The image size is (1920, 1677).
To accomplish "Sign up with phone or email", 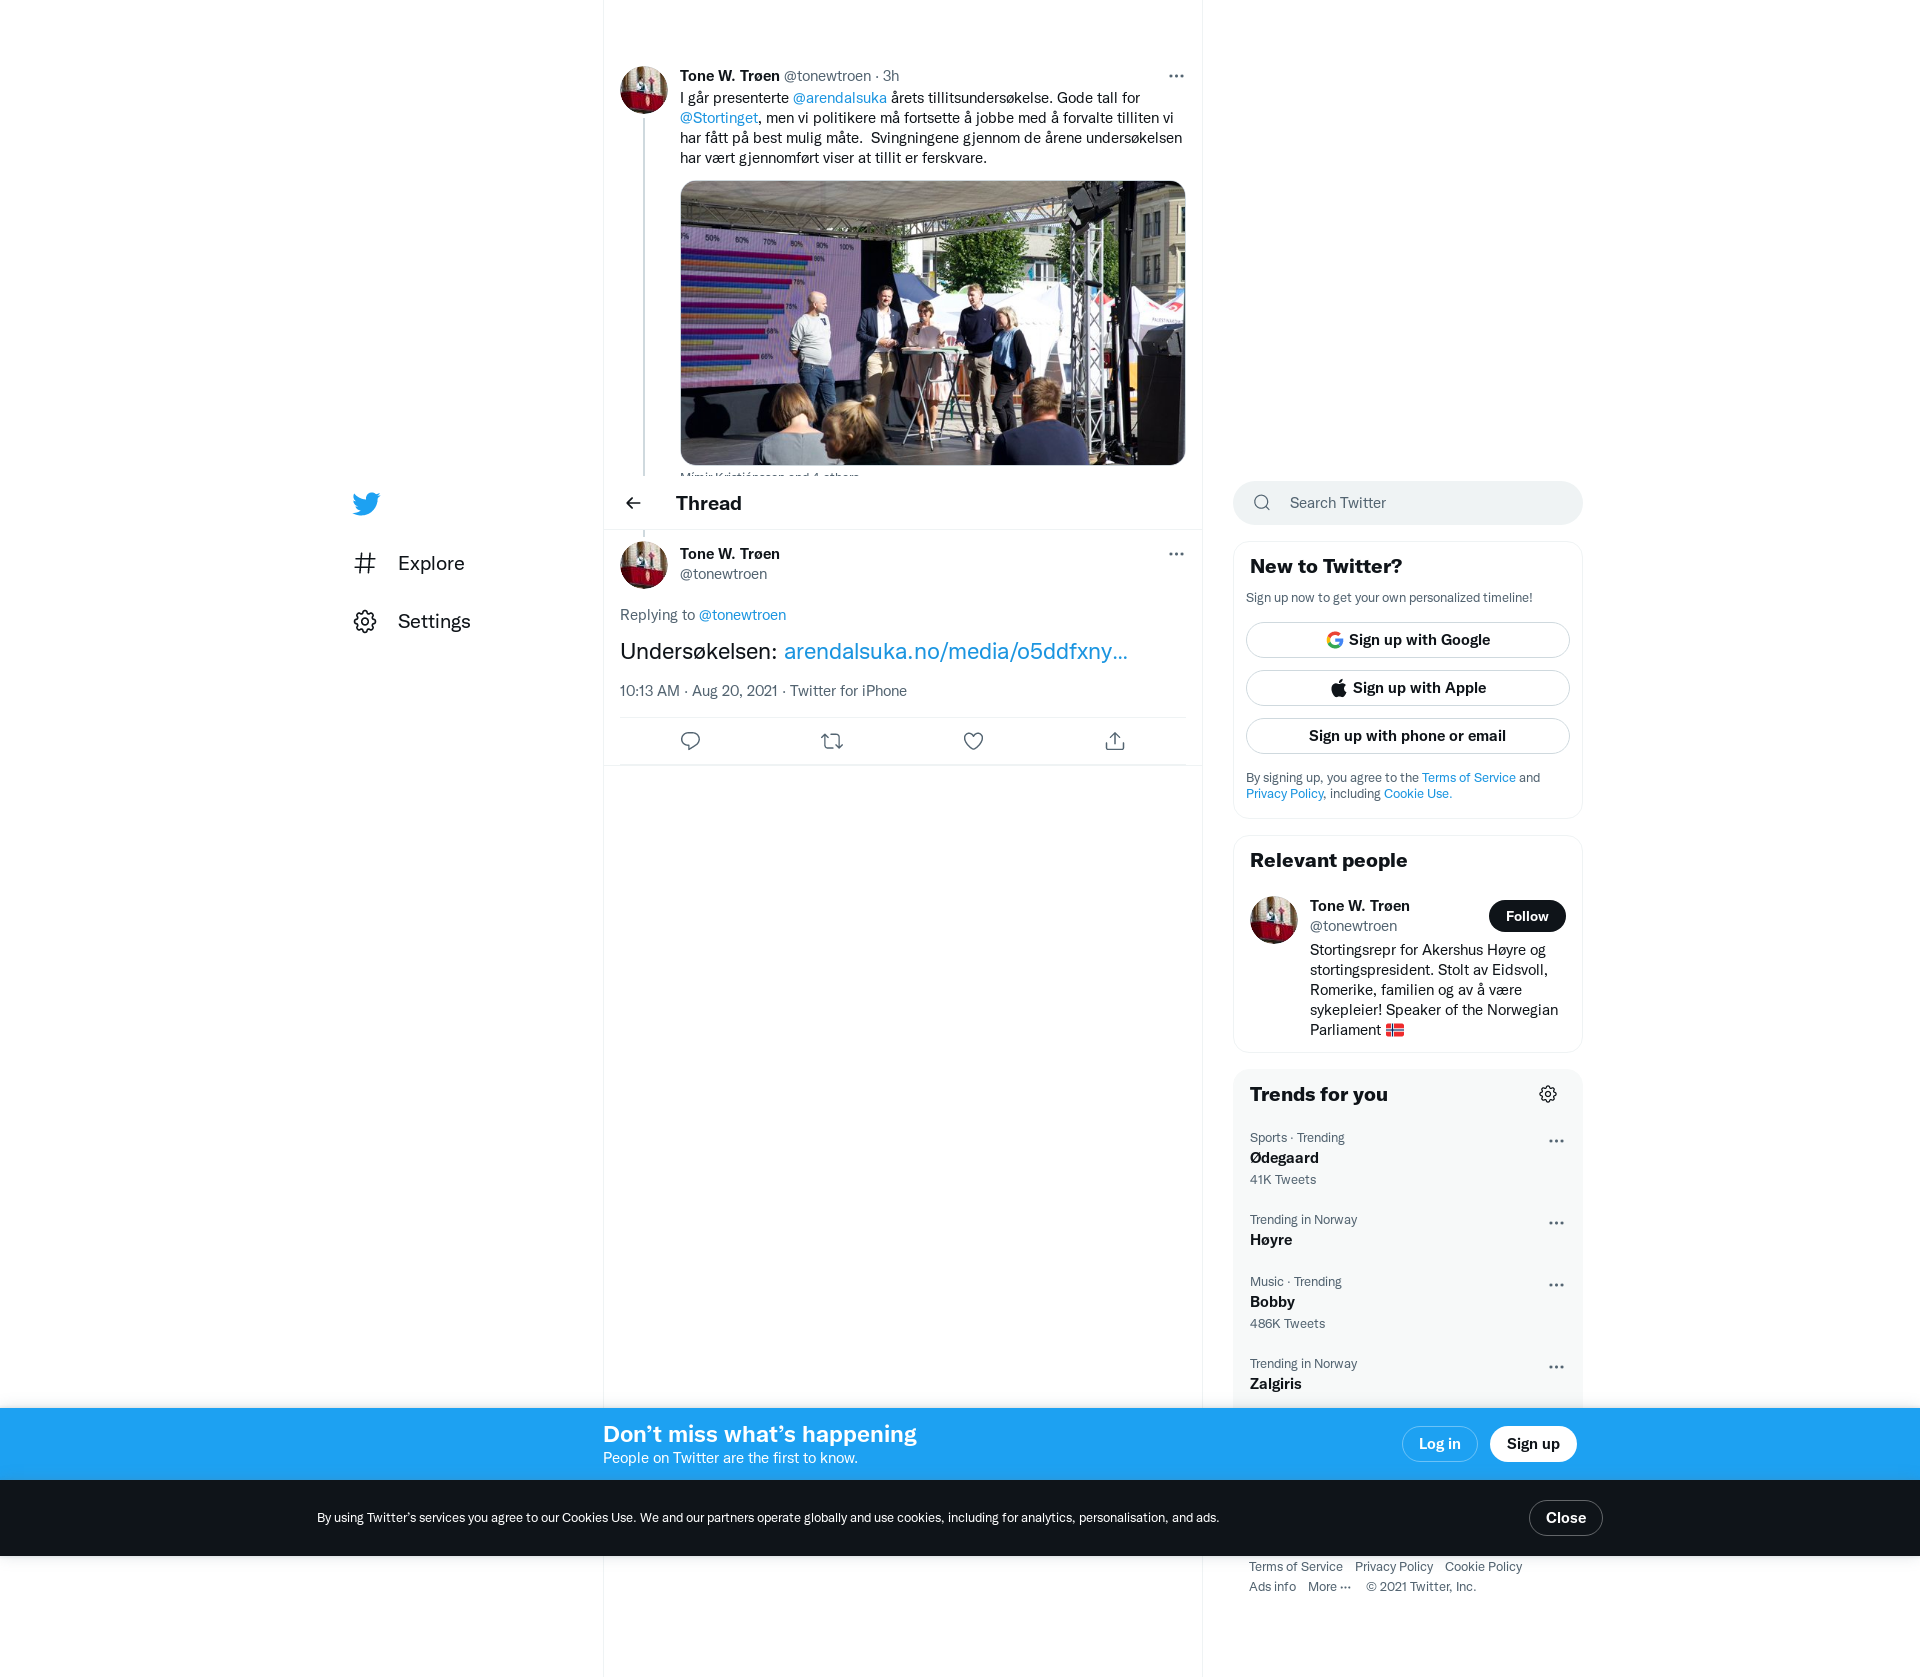I will (x=1408, y=736).
